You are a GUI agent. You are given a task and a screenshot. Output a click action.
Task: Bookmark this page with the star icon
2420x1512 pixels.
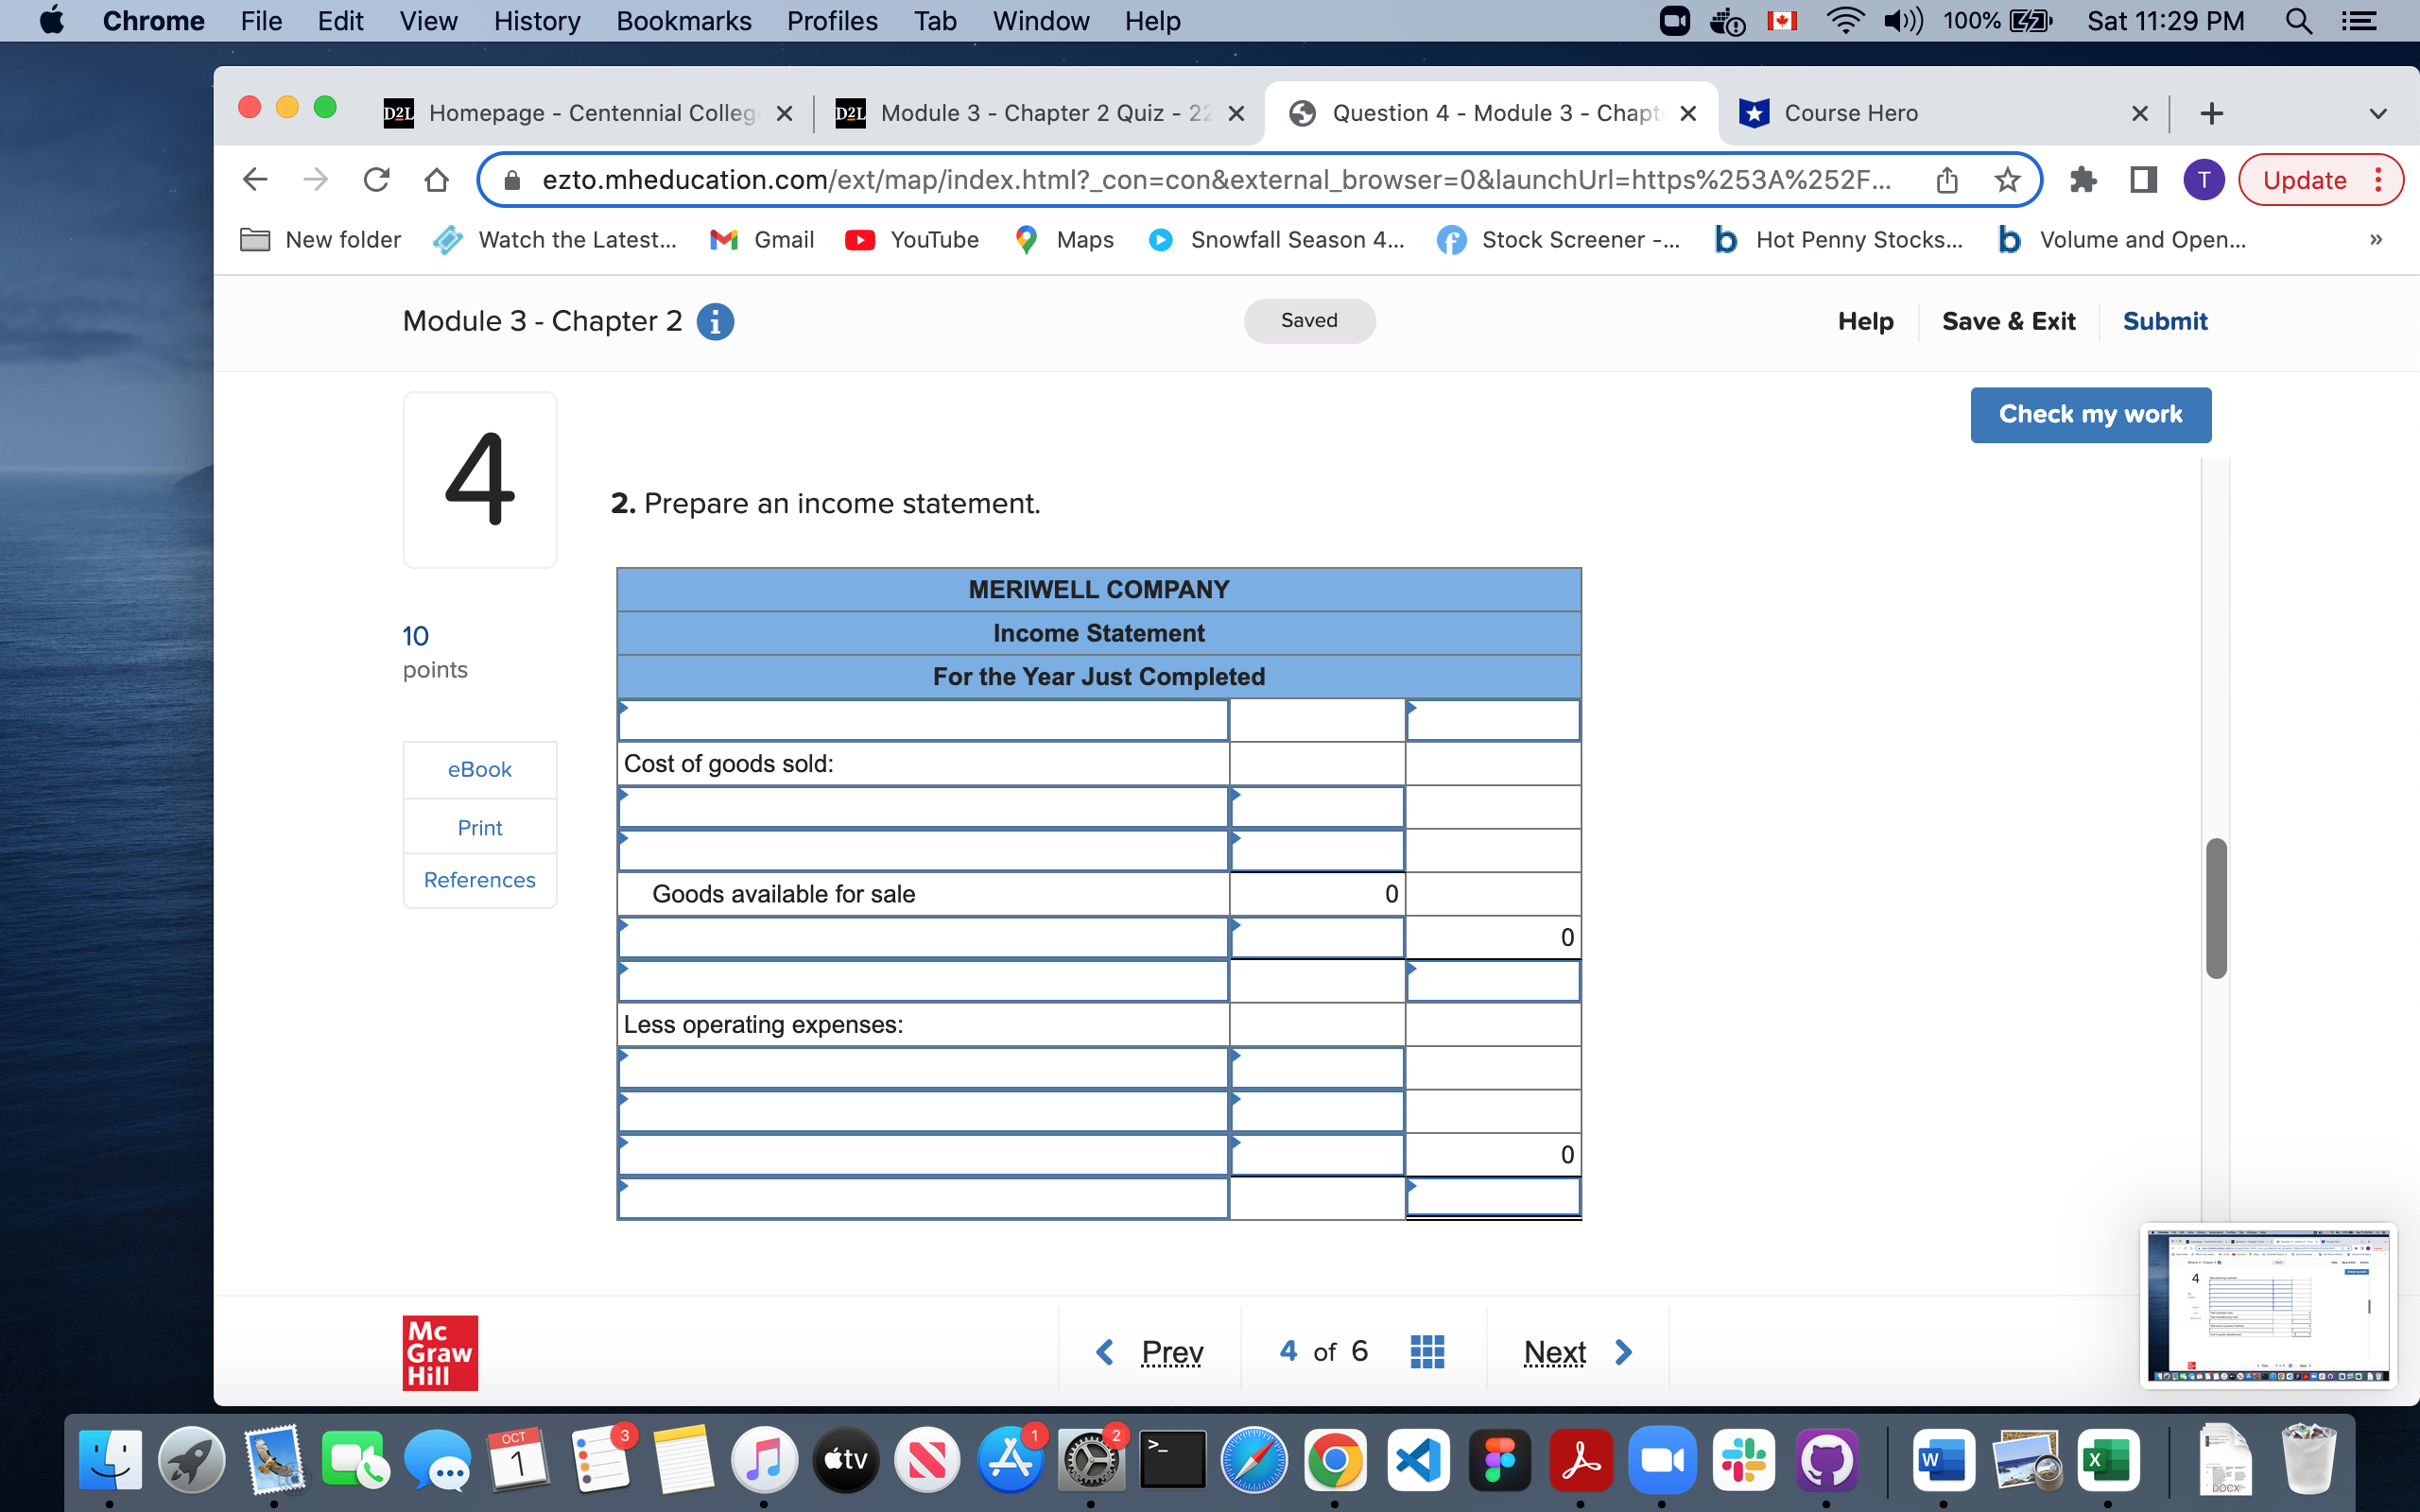(2006, 180)
